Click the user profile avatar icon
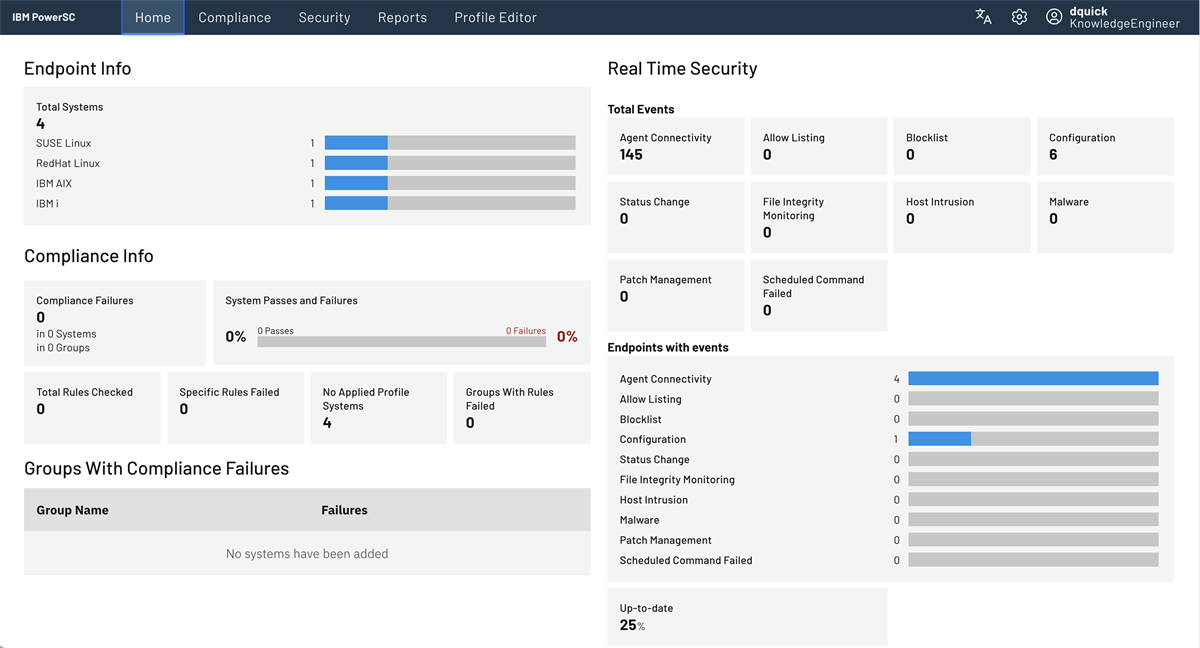The width and height of the screenshot is (1200, 648). pyautogui.click(x=1054, y=17)
